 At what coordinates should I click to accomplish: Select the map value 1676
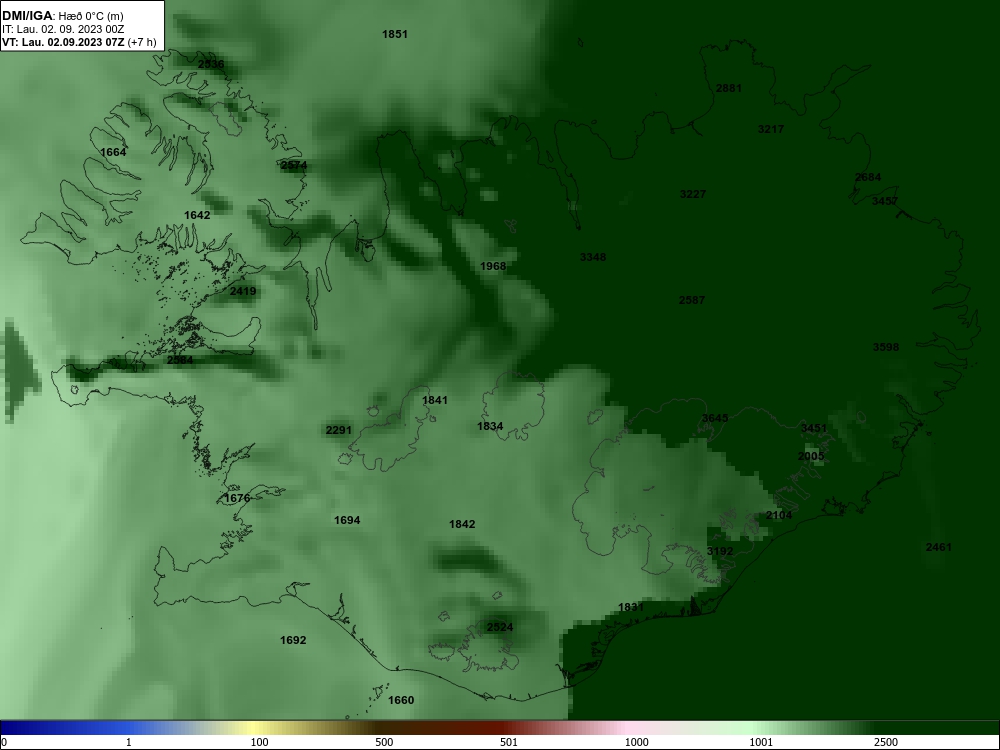tap(237, 498)
